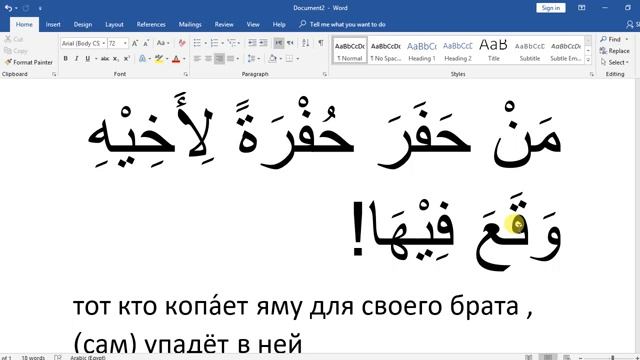Open the Paragraph dialog launcher
Viewport: 640px width, 360px height.
pyautogui.click(x=325, y=74)
